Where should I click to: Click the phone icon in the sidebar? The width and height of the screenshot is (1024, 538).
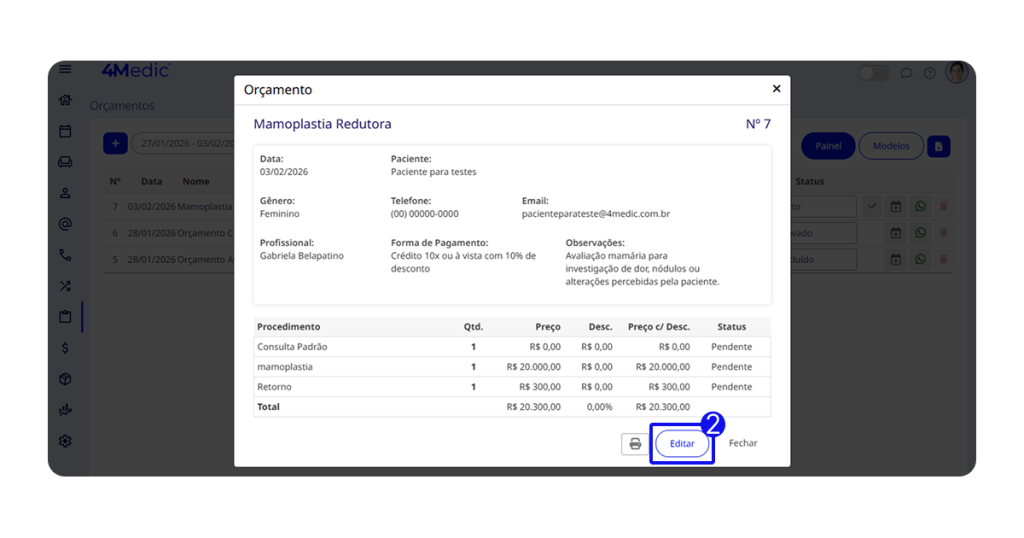65,255
